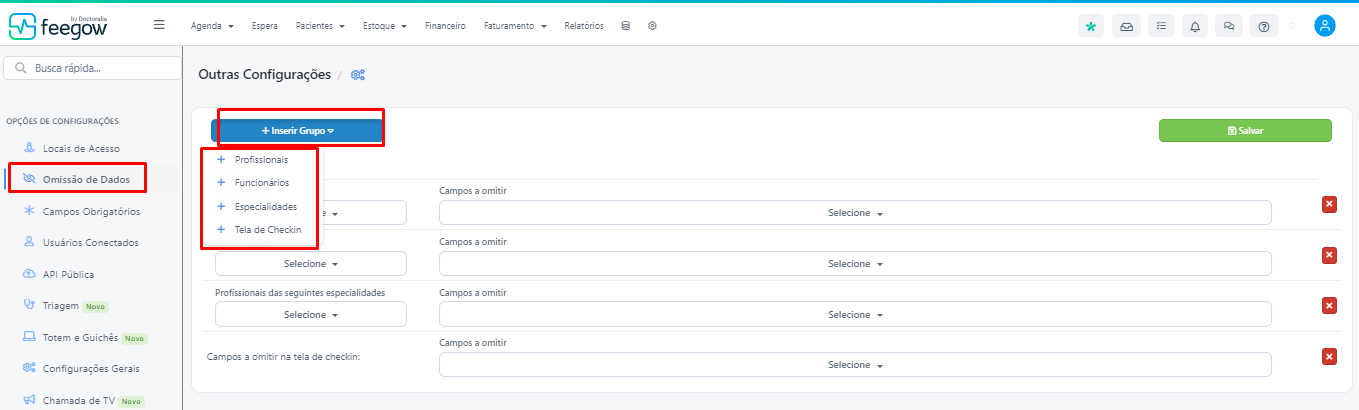Choose Especialidades from Inserir Grupo menu
The height and width of the screenshot is (410, 1359).
260,206
